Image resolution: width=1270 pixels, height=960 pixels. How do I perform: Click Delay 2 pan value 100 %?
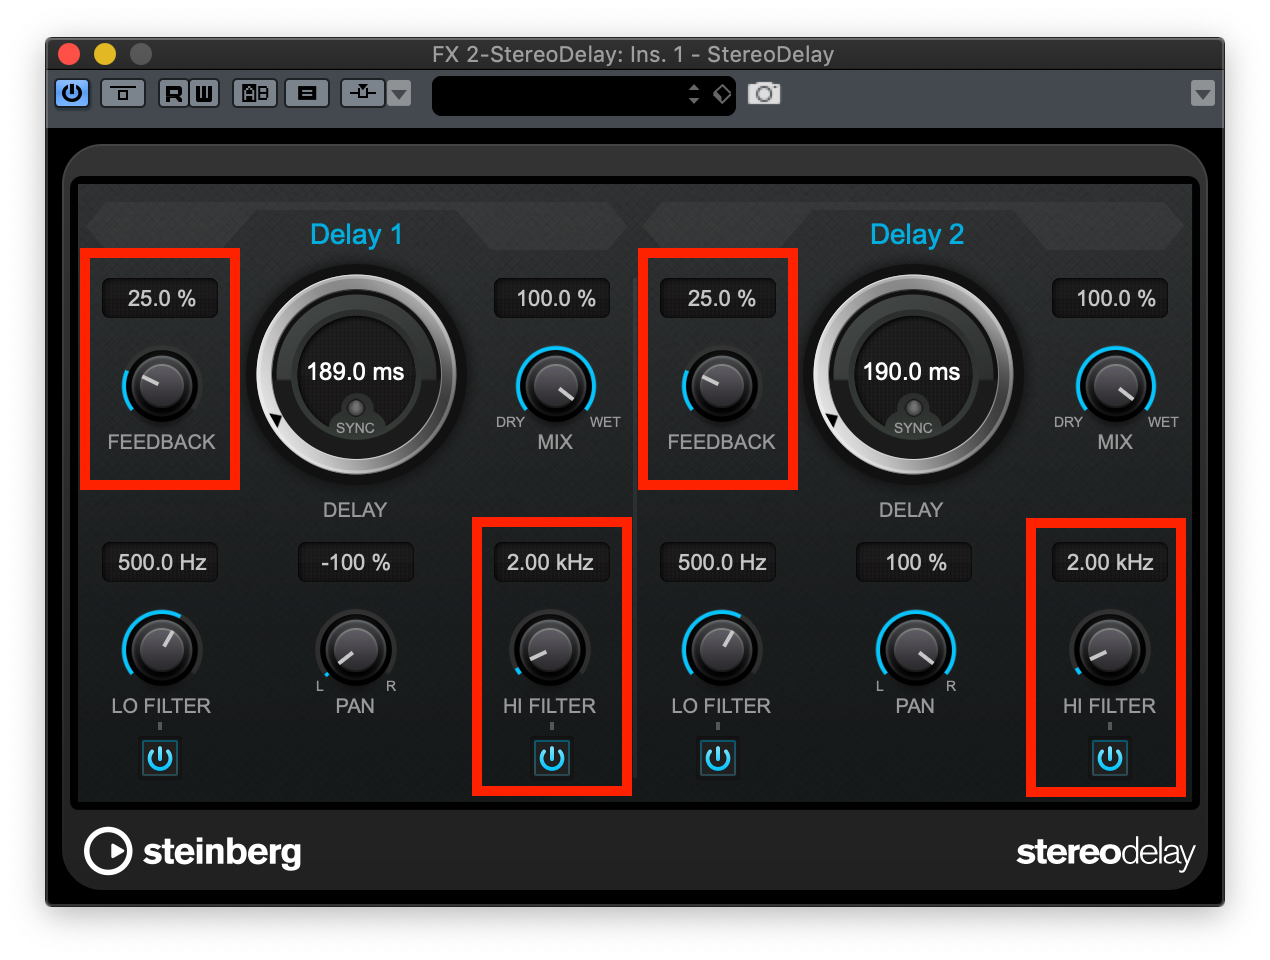point(915,562)
